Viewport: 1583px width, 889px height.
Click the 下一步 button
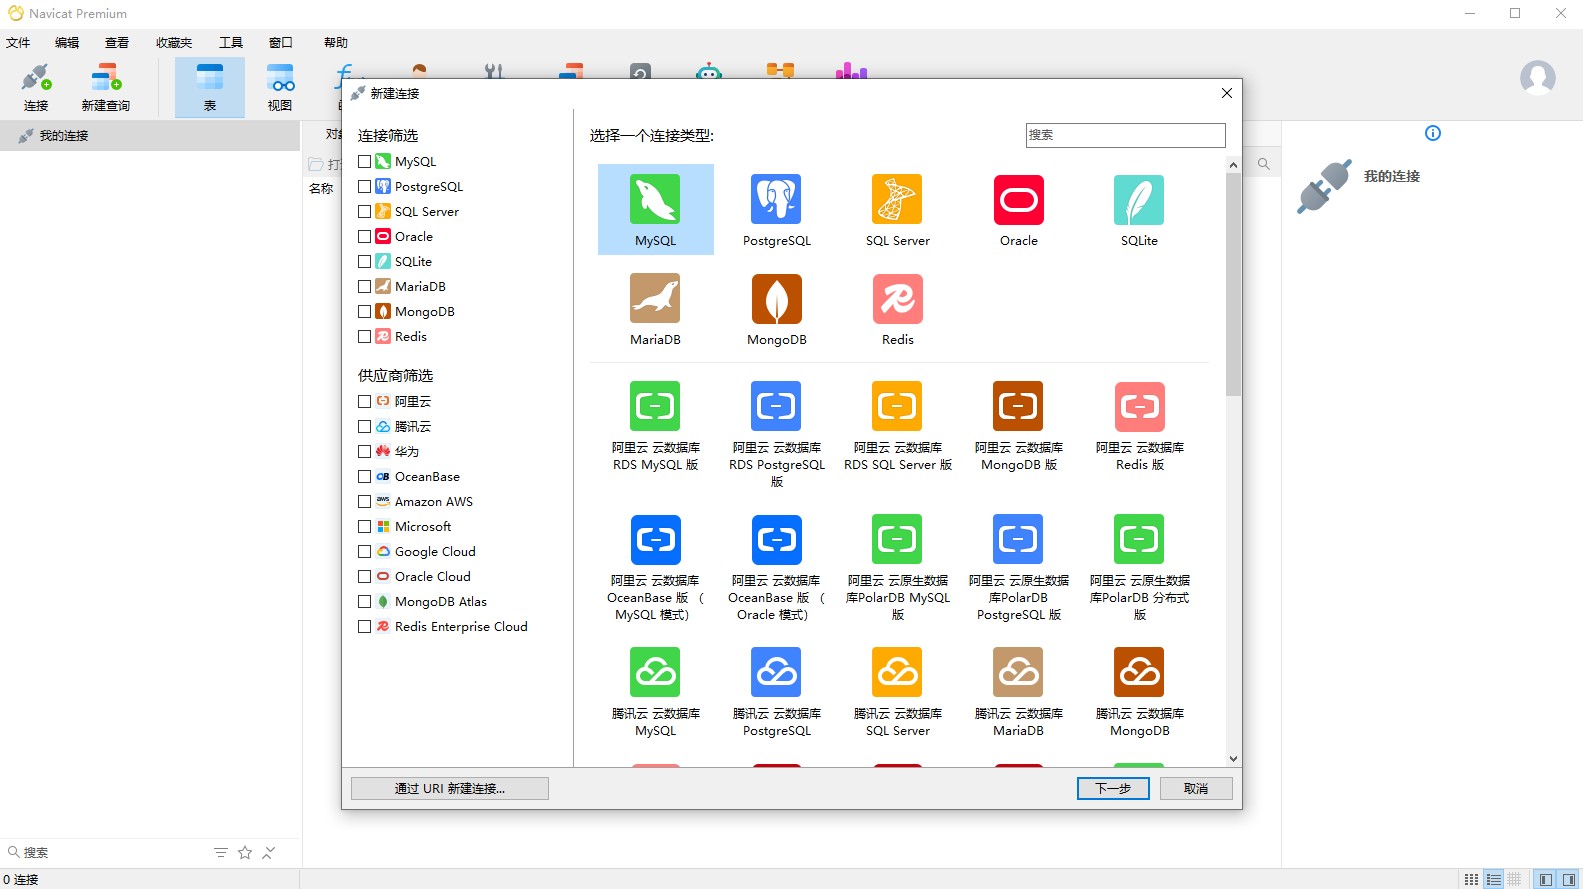[x=1113, y=788]
